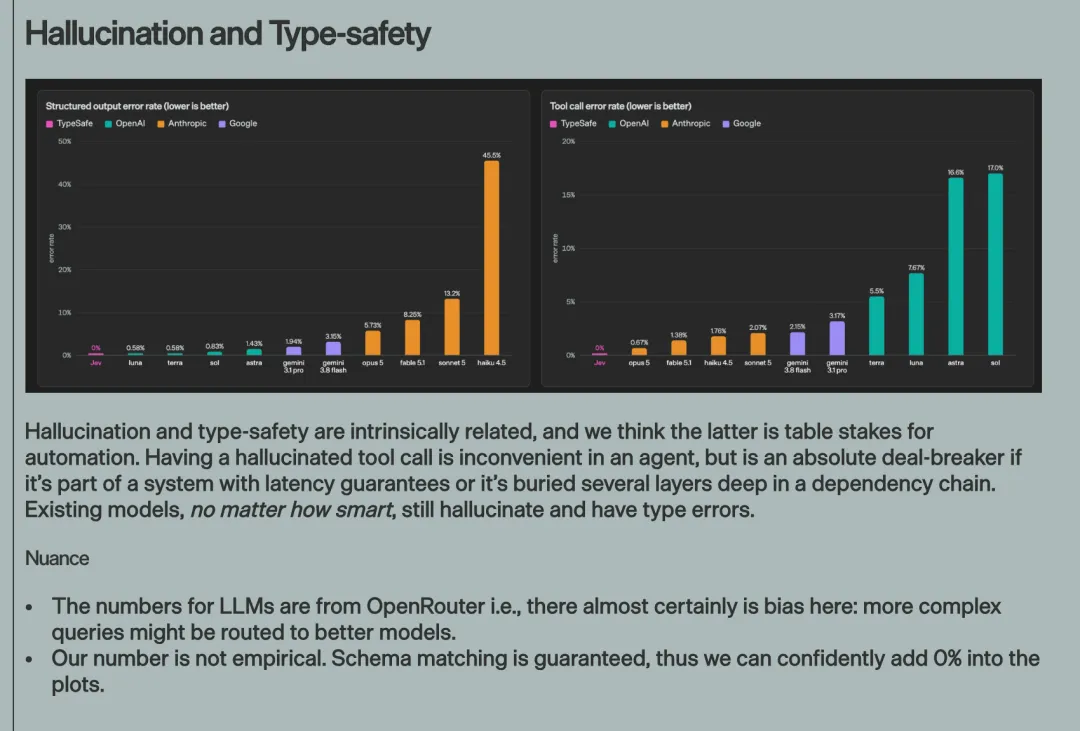Click the pink 'Jev' label in Tool call chart
Screen dimensions: 1080x731
pos(600,363)
